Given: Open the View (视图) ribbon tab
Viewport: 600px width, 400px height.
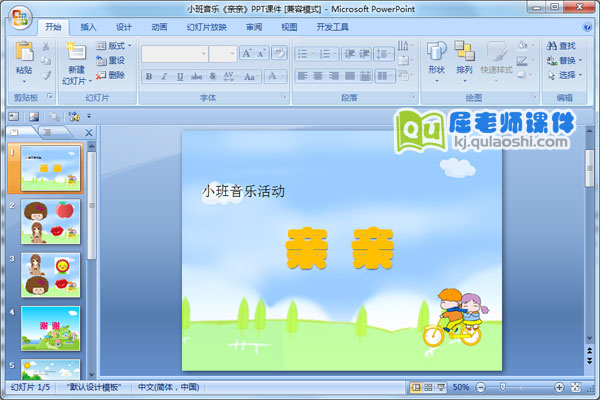Looking at the screenshot, I should click(289, 27).
